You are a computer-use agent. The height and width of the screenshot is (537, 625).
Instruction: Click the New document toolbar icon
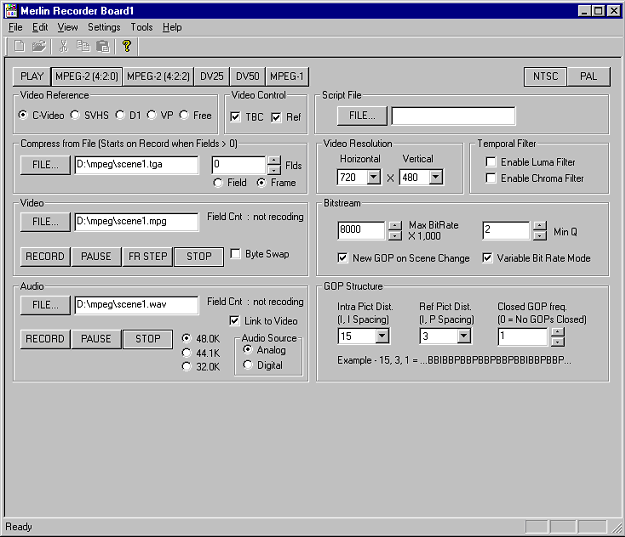pyautogui.click(x=19, y=46)
